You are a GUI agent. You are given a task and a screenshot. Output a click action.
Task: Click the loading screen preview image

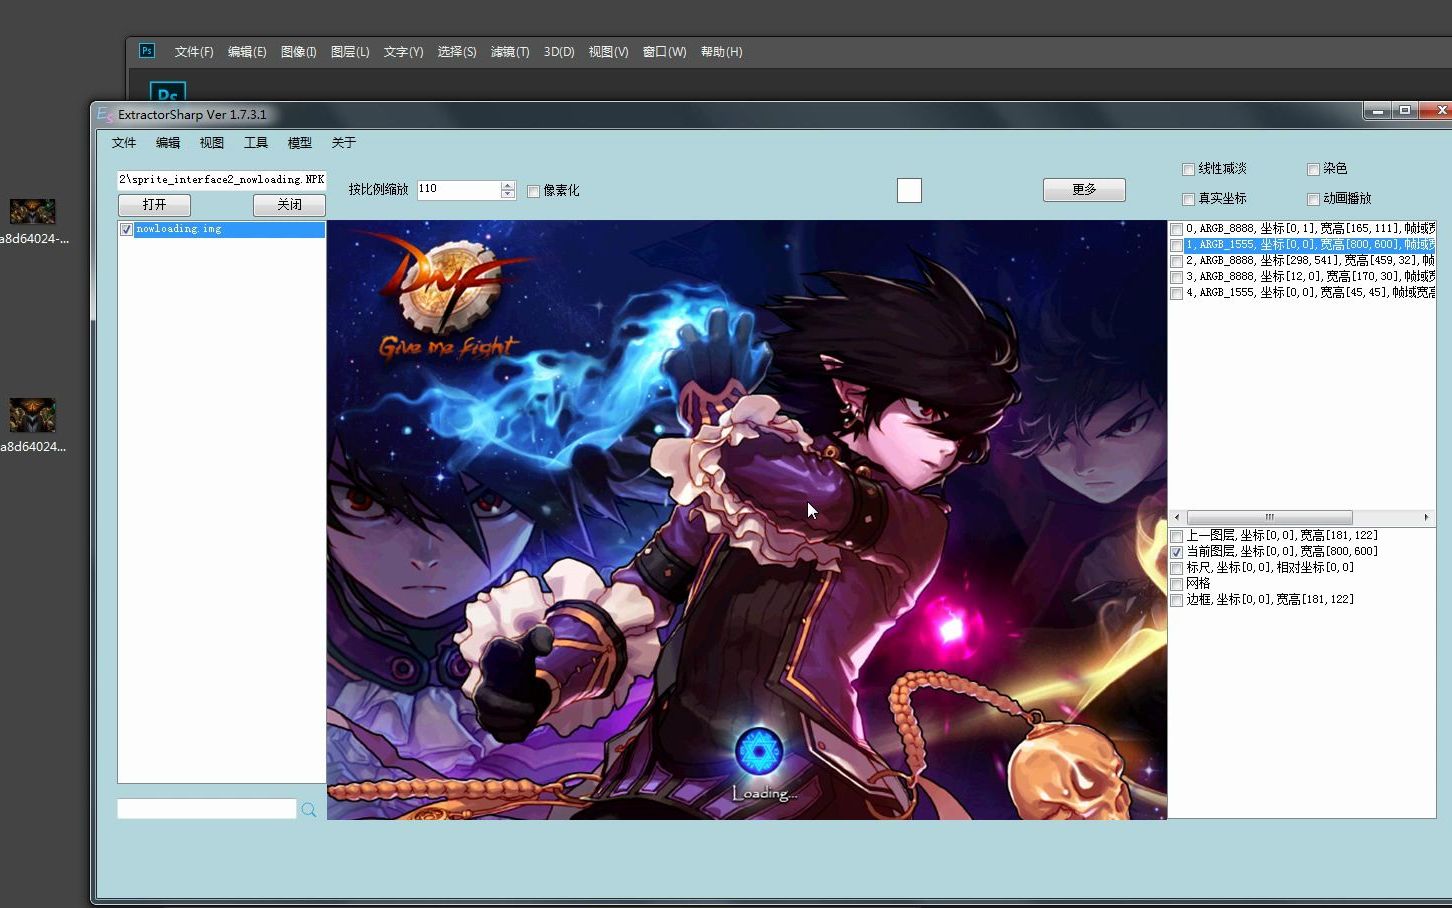(x=747, y=520)
